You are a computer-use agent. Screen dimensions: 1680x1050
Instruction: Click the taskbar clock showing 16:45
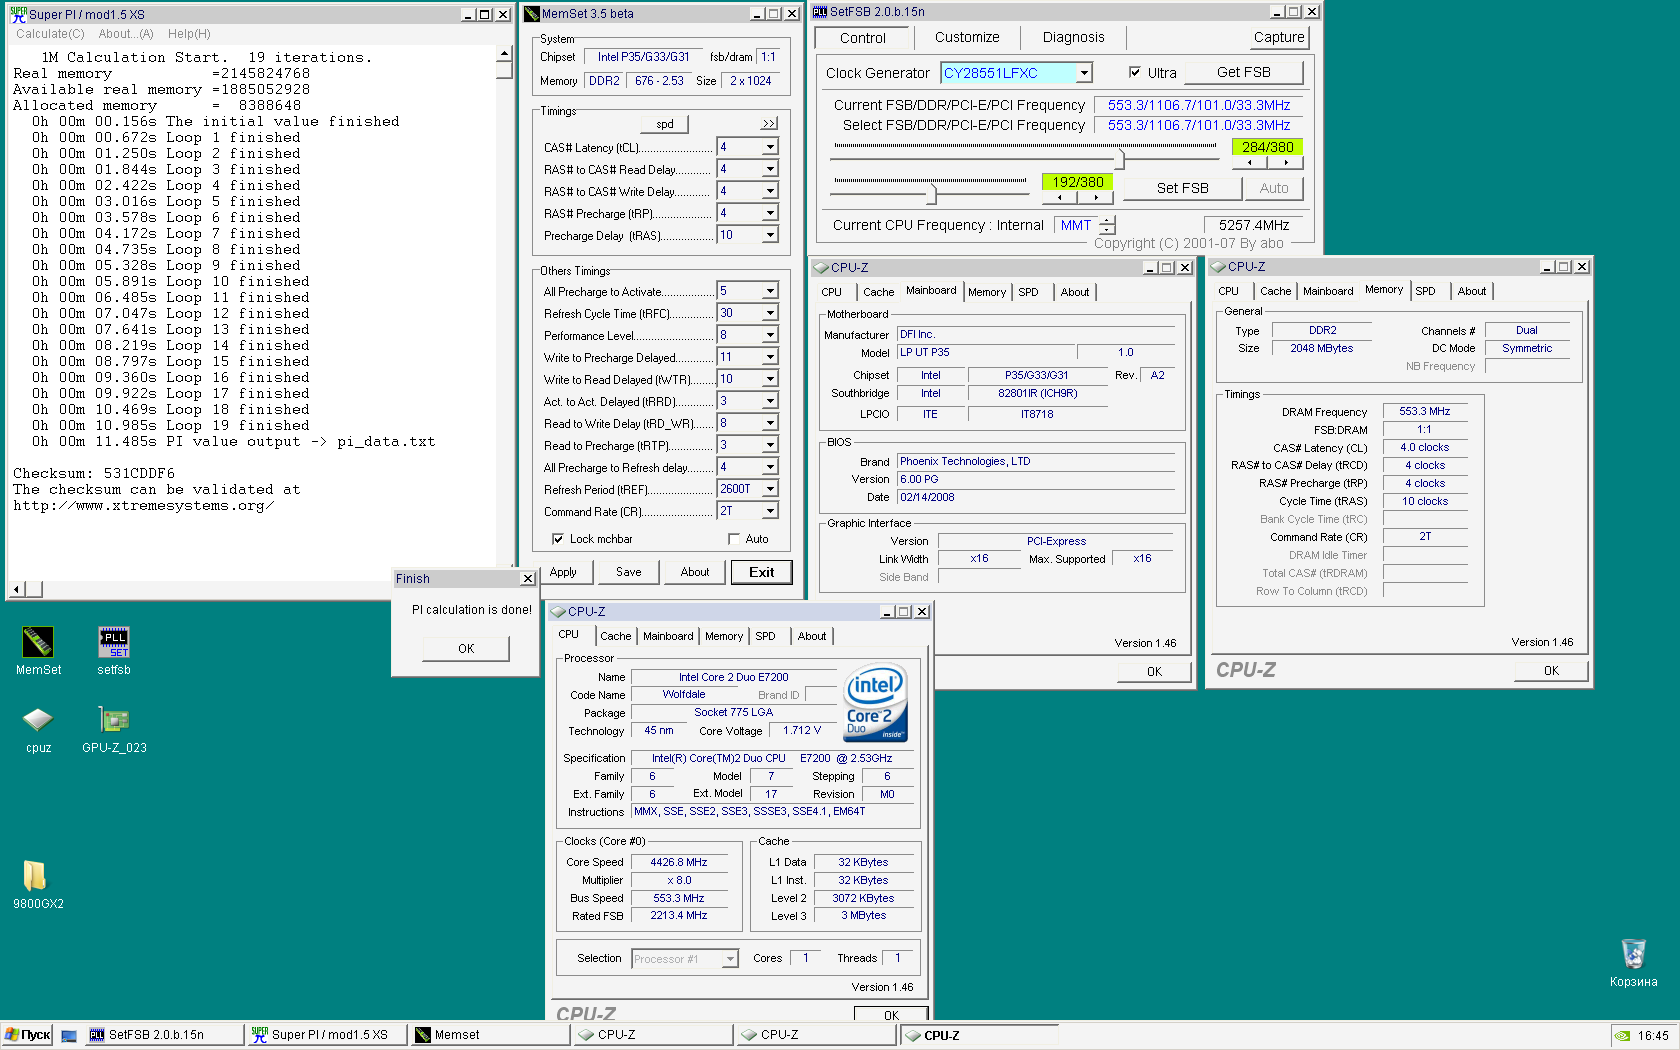tap(1653, 1036)
